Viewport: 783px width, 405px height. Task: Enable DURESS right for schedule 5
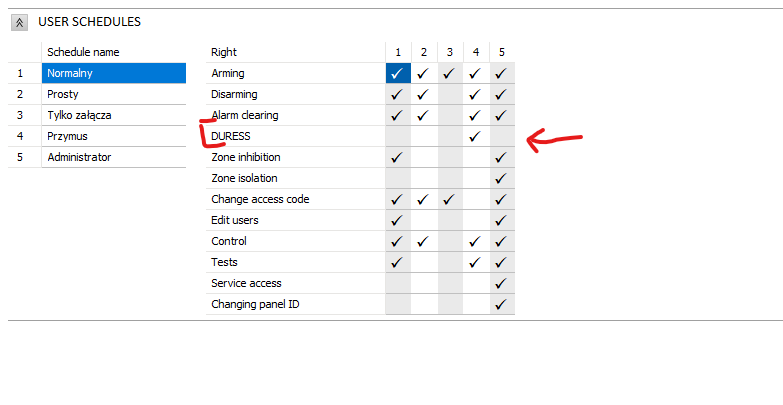pos(502,136)
